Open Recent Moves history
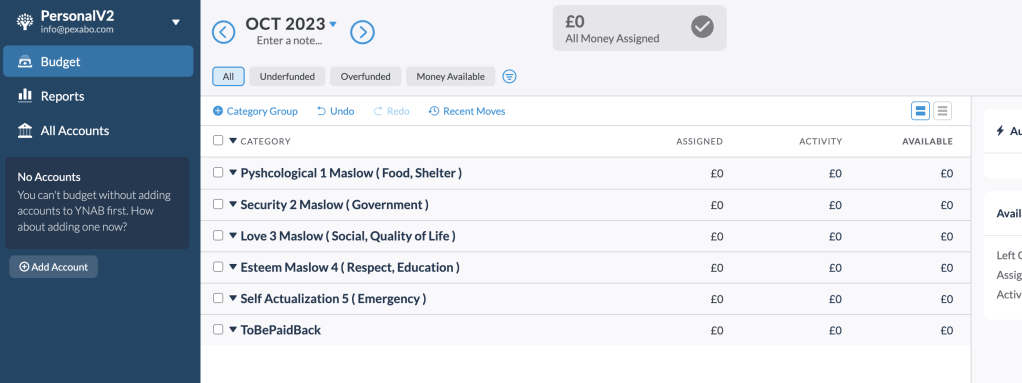The height and width of the screenshot is (383, 1022). click(x=467, y=111)
